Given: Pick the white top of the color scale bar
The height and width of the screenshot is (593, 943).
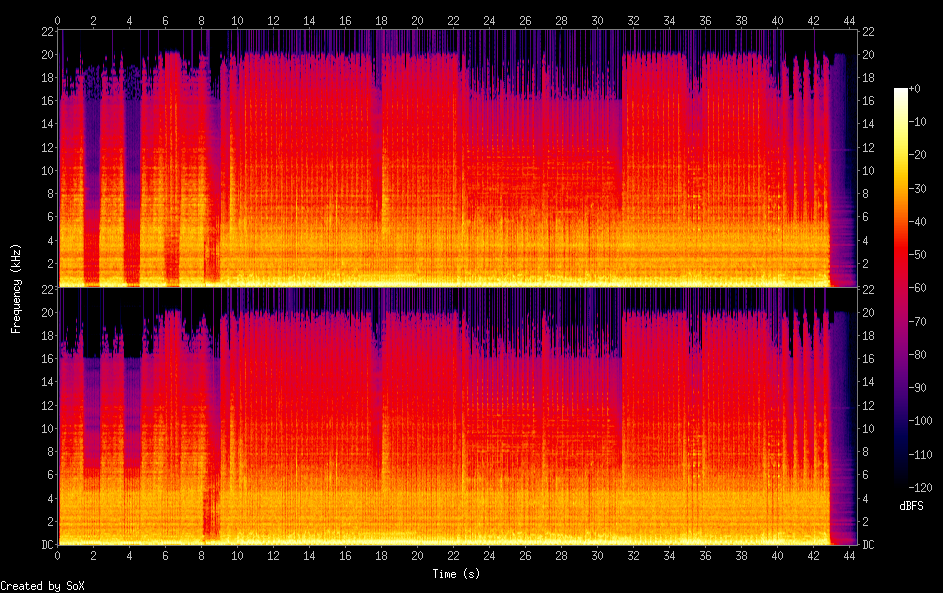Looking at the screenshot, I should [x=901, y=92].
